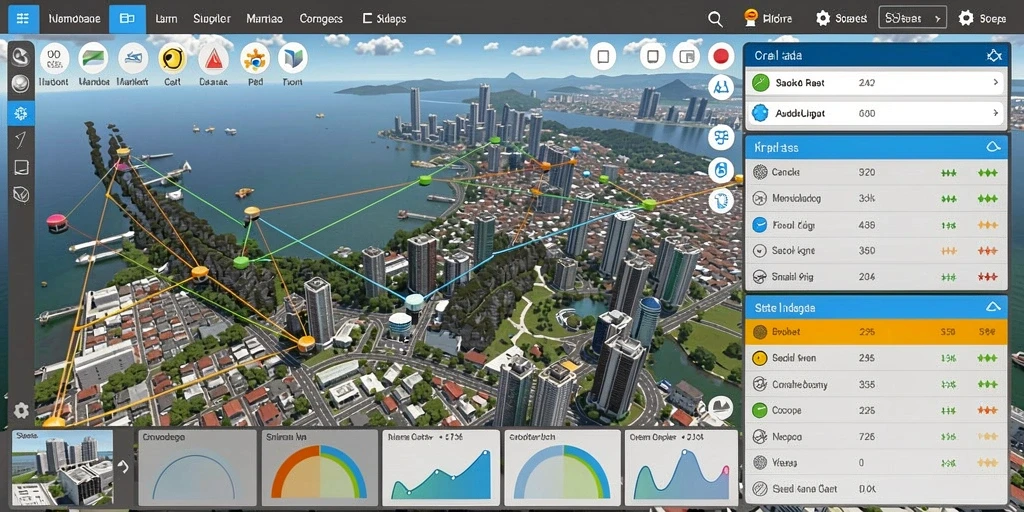Open the Corngers menu item

pos(321,19)
